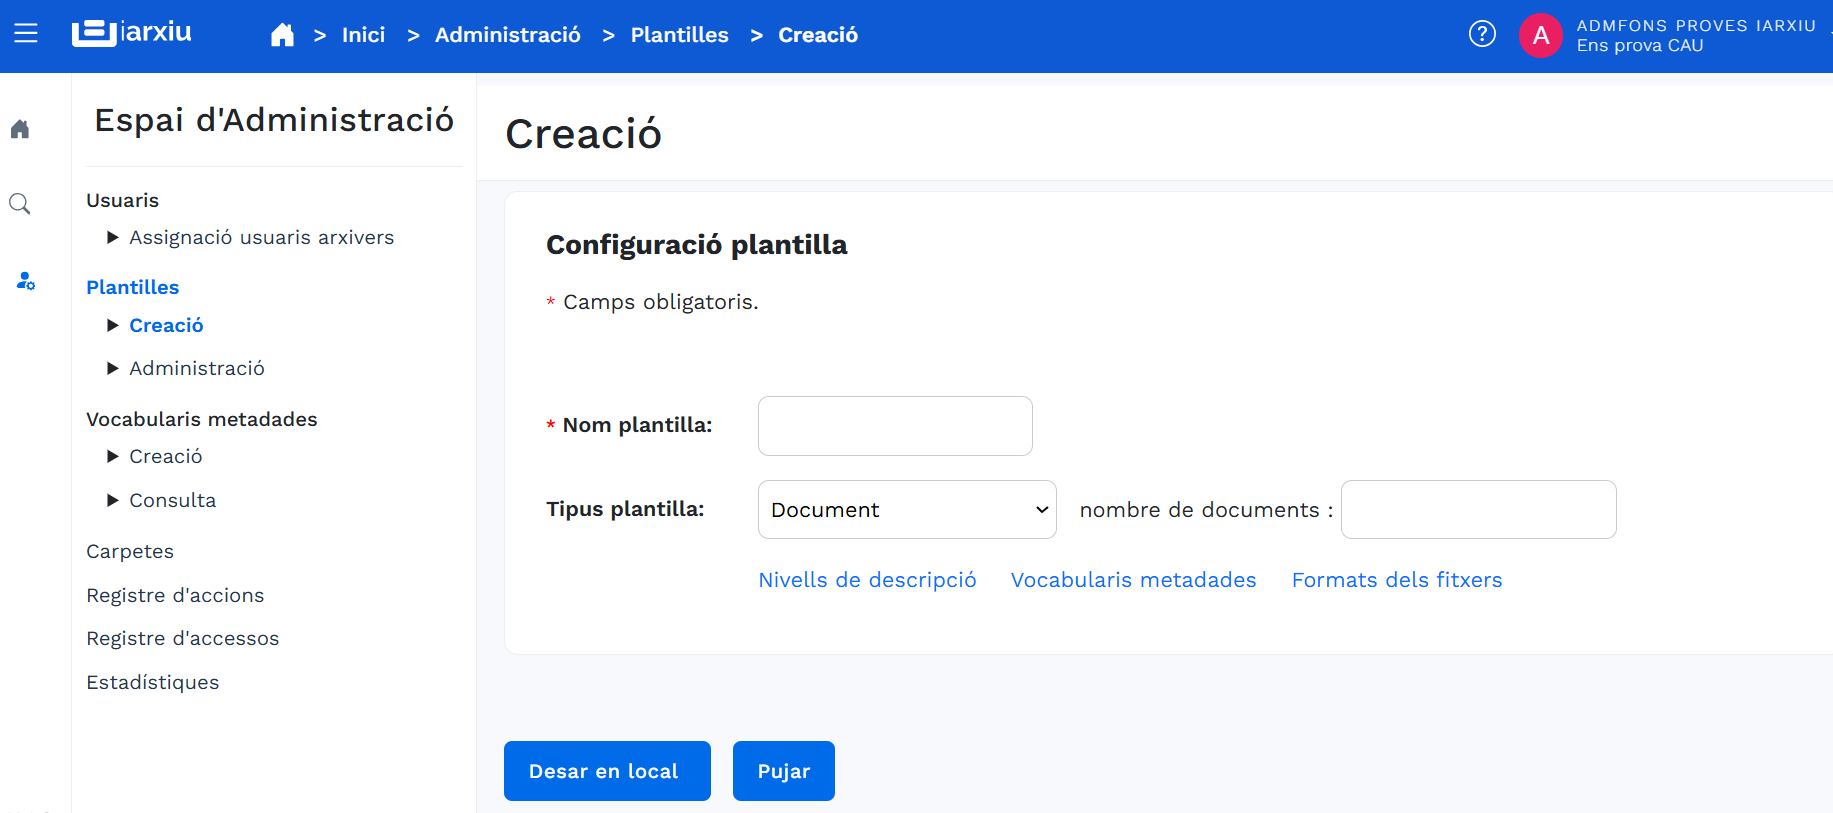
Task: Open the help question mark icon
Action: [x=1482, y=34]
